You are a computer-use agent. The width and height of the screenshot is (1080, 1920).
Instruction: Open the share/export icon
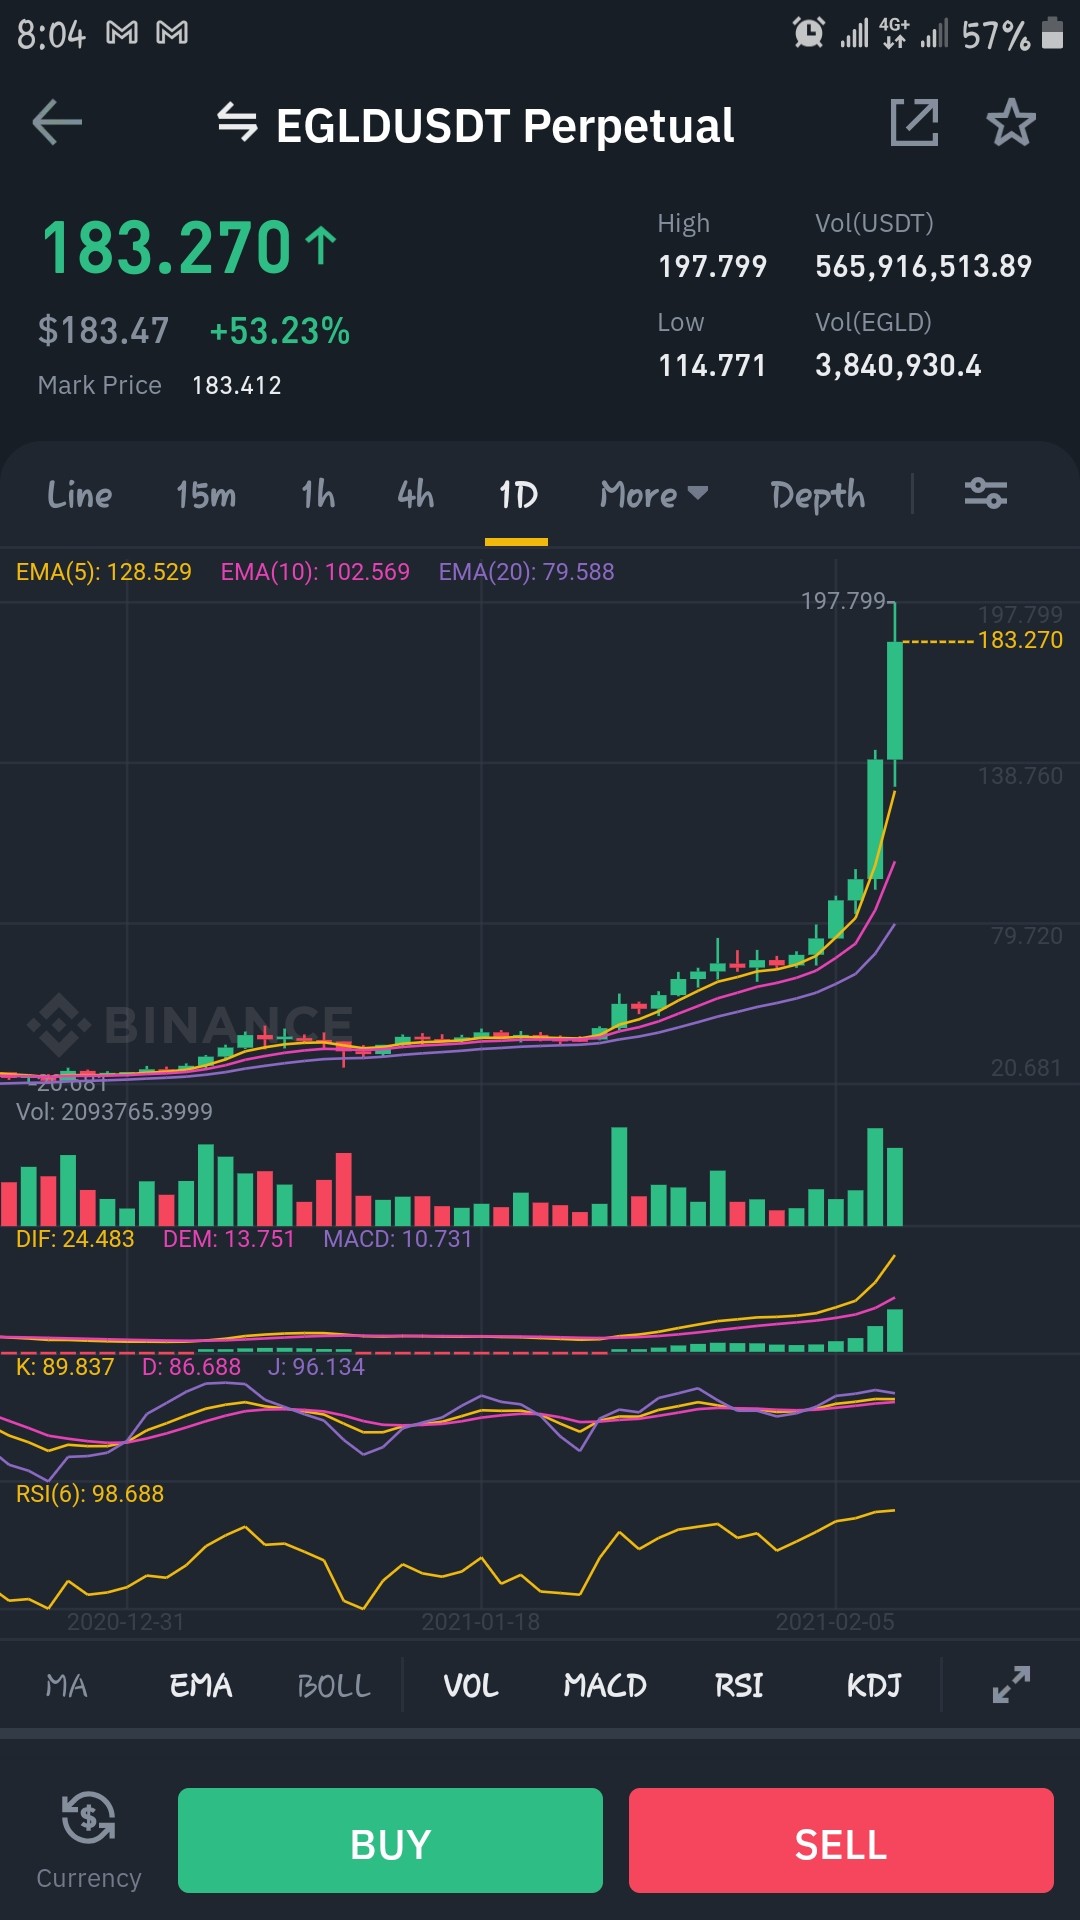tap(914, 123)
